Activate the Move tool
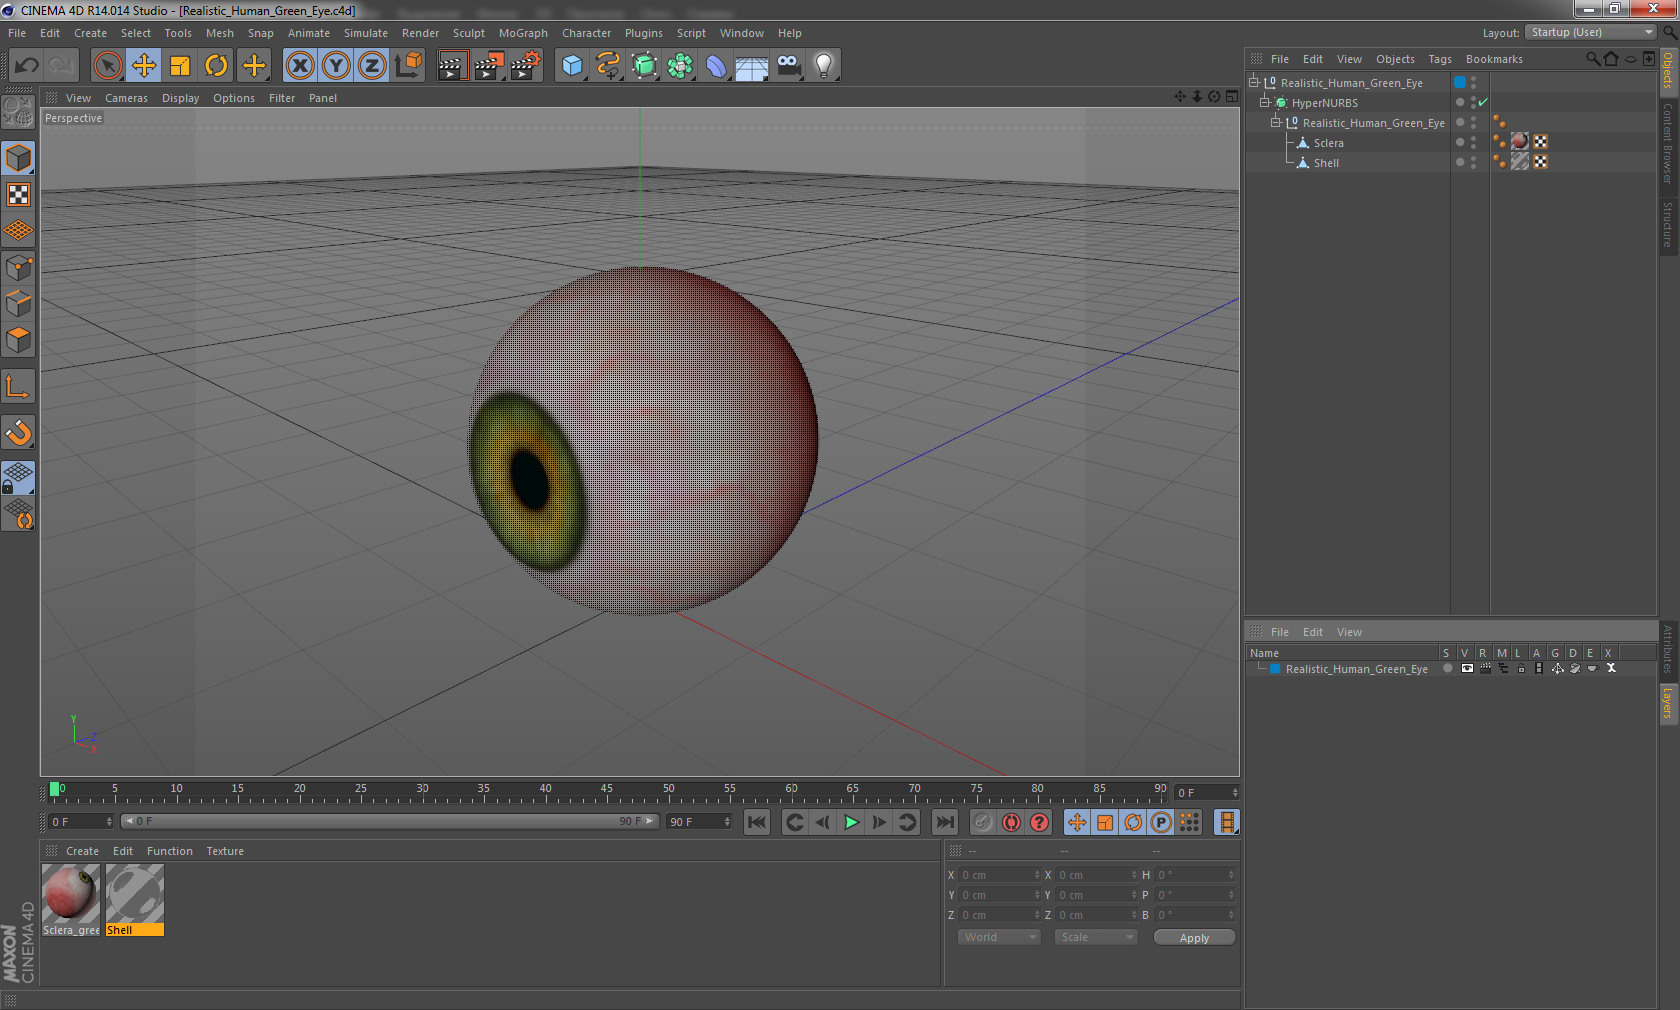Image resolution: width=1680 pixels, height=1010 pixels. (x=144, y=66)
